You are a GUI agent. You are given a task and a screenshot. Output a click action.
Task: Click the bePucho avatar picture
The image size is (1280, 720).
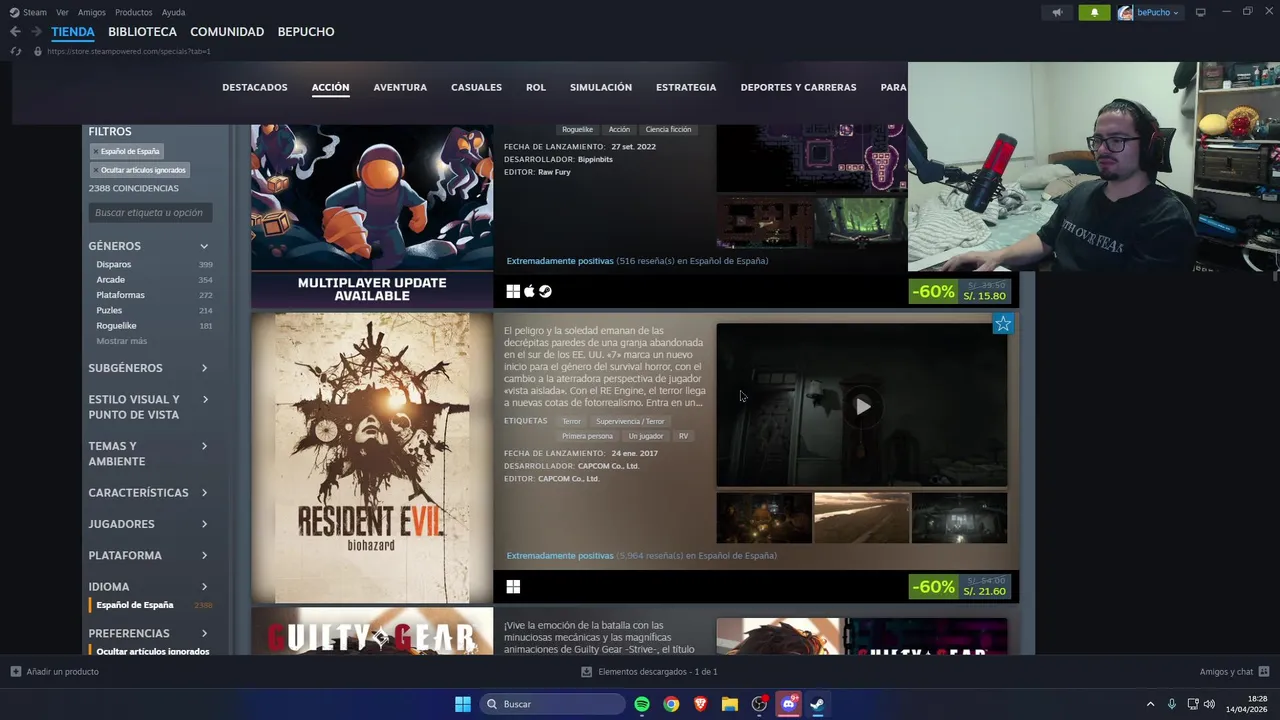(1125, 12)
